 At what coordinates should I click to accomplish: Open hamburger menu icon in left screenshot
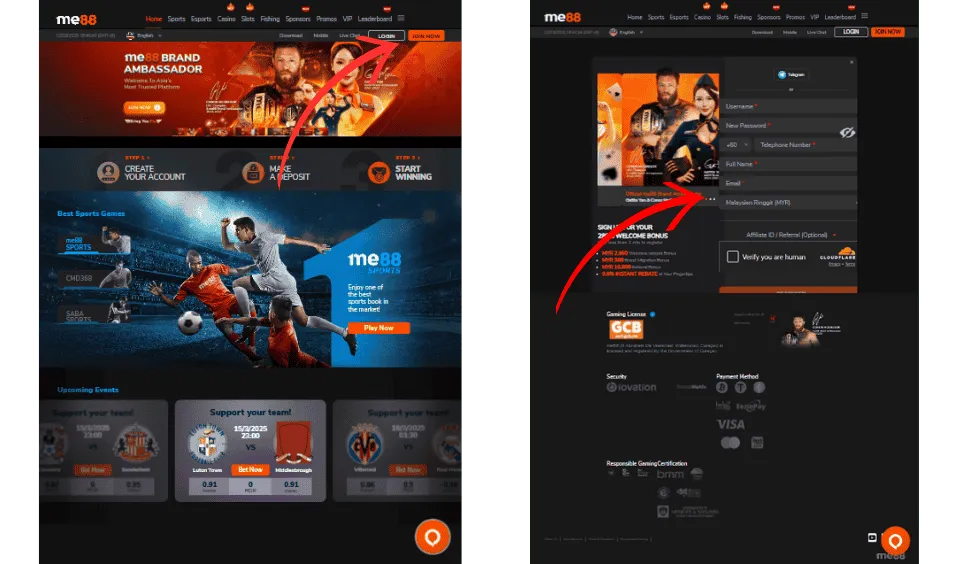coord(401,18)
